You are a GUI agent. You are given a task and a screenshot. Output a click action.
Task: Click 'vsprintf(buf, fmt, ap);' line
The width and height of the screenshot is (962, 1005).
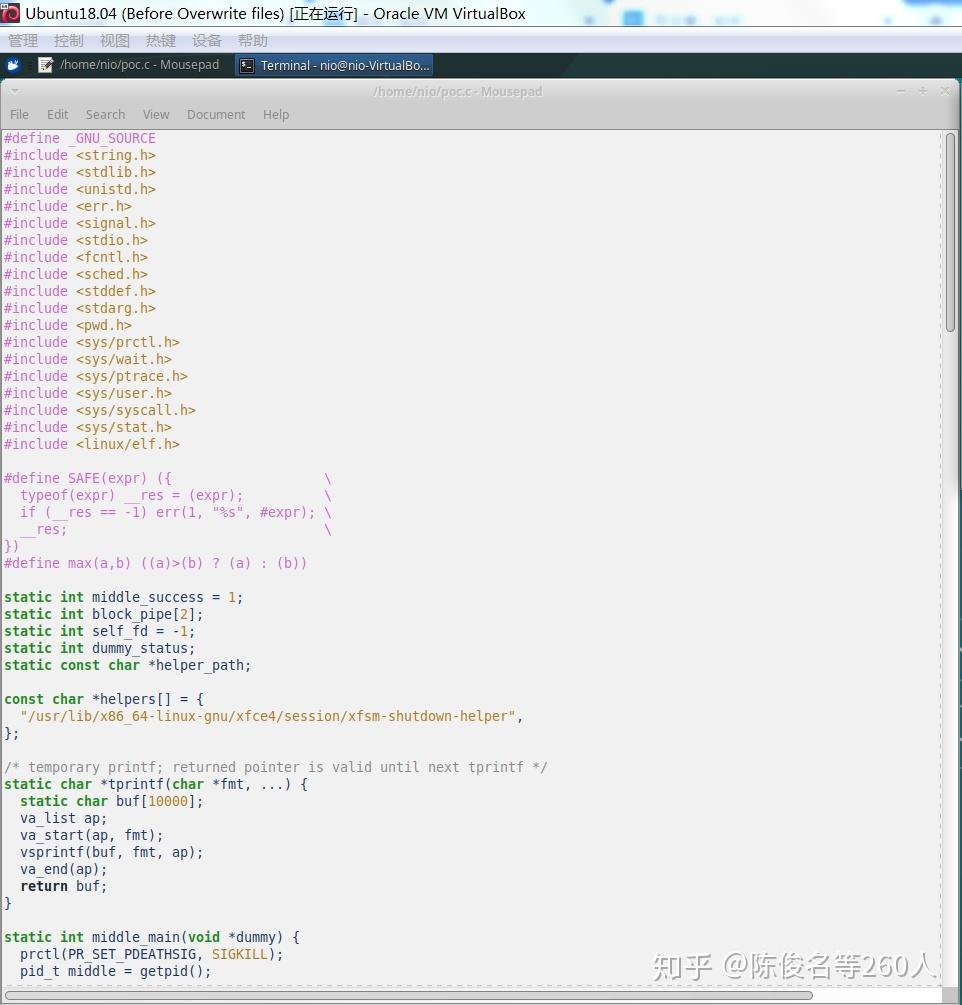click(x=112, y=852)
